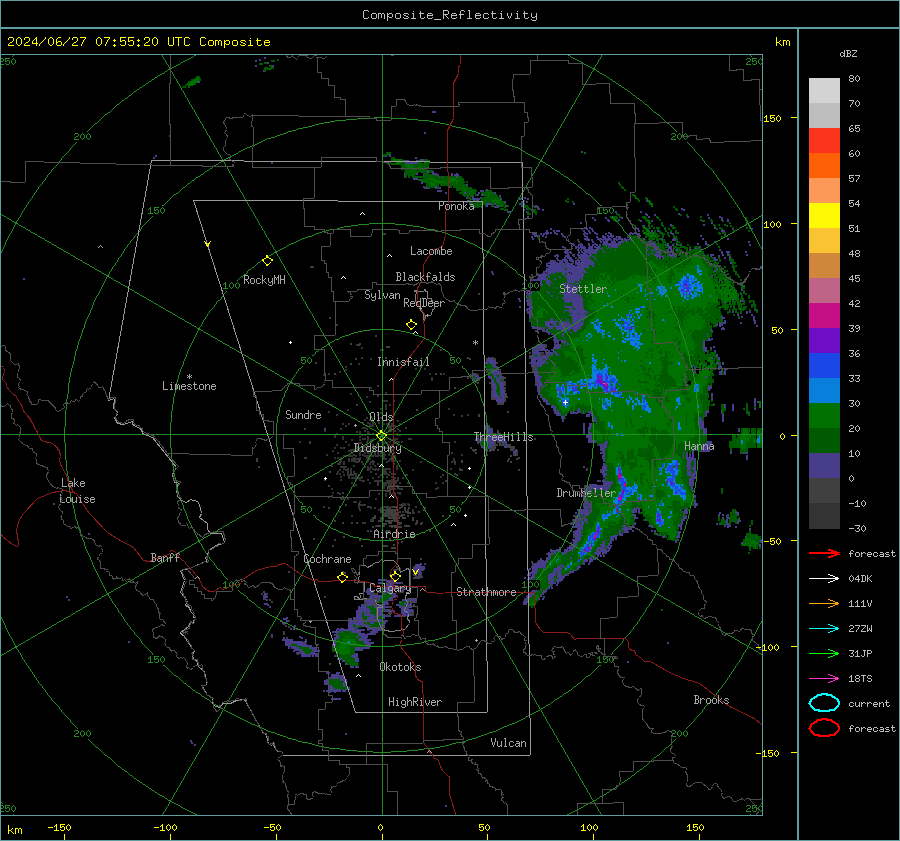
Task: Click the Brooks label
Action: (711, 700)
